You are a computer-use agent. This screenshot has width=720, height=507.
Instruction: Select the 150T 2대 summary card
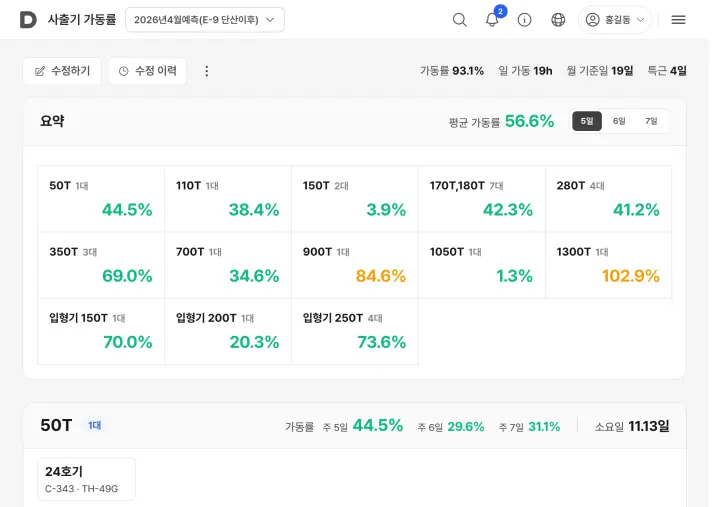point(354,199)
